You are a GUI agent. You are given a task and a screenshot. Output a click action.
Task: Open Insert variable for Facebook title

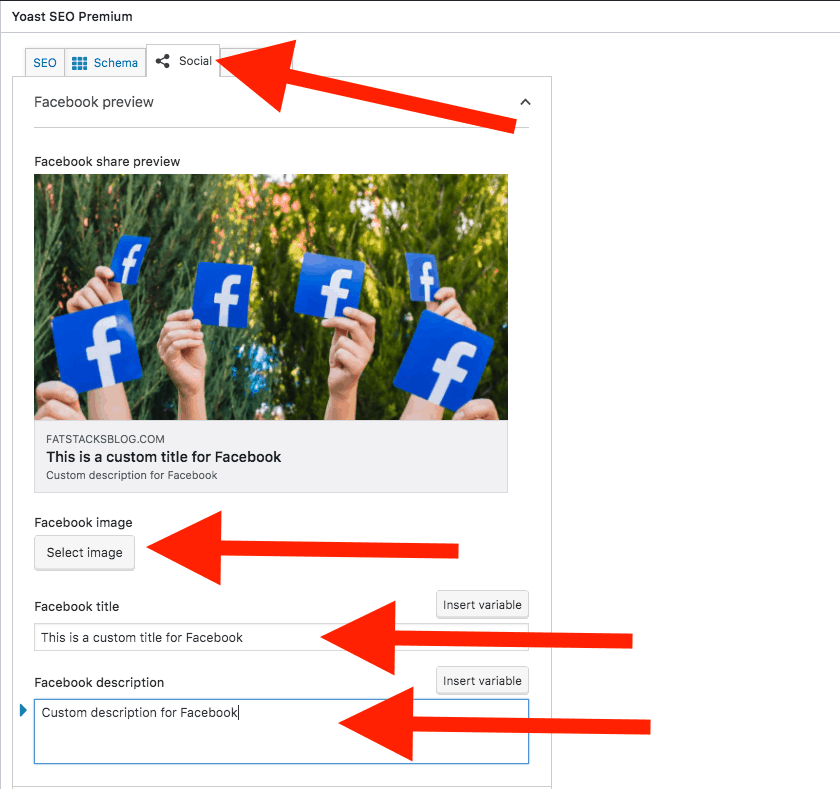pyautogui.click(x=482, y=604)
